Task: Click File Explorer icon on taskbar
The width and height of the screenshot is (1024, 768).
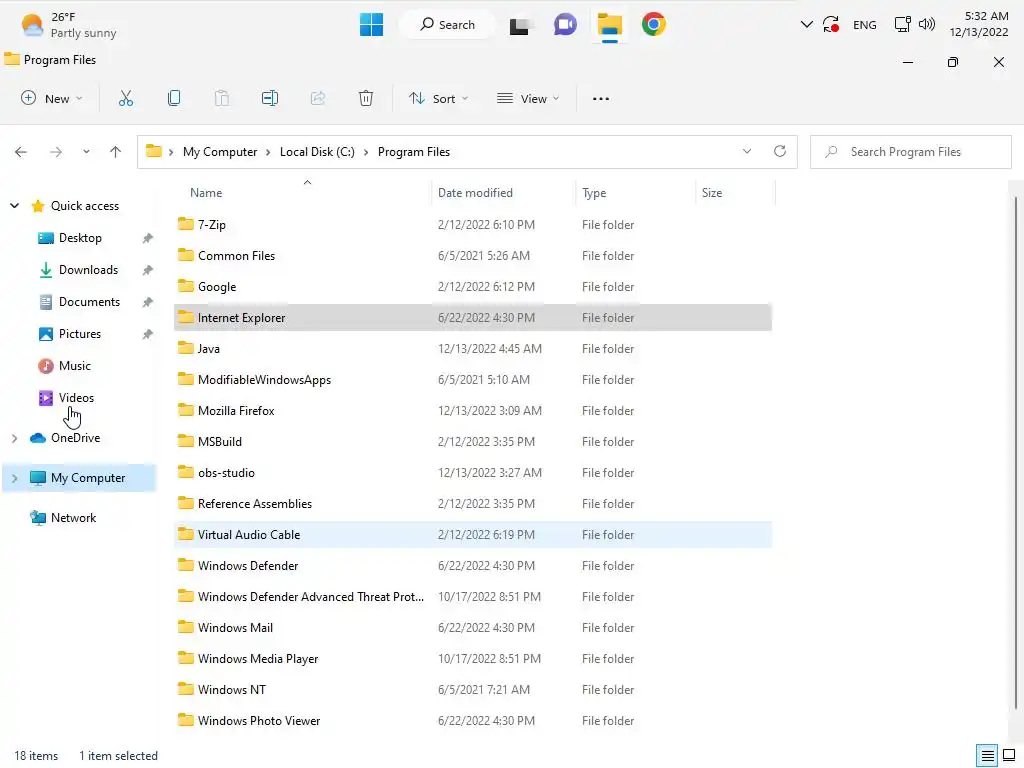Action: [x=609, y=25]
